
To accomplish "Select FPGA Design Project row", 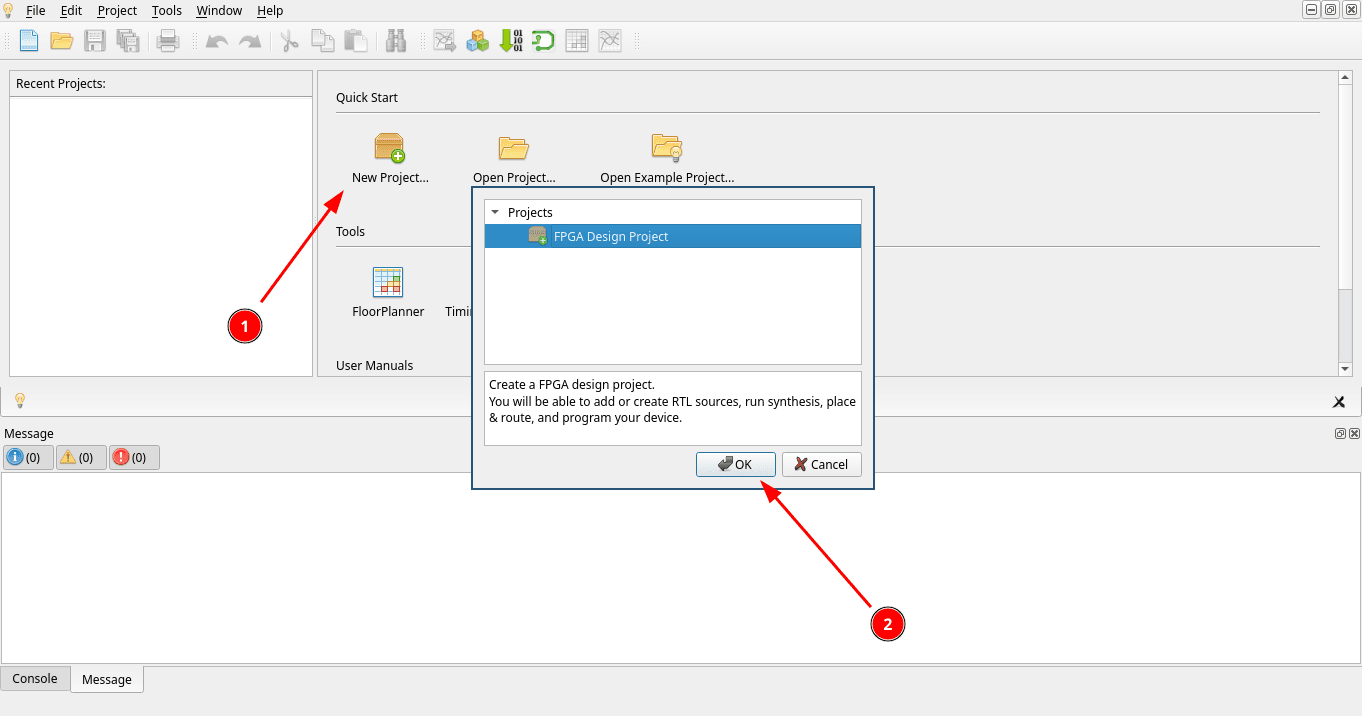I will (673, 236).
